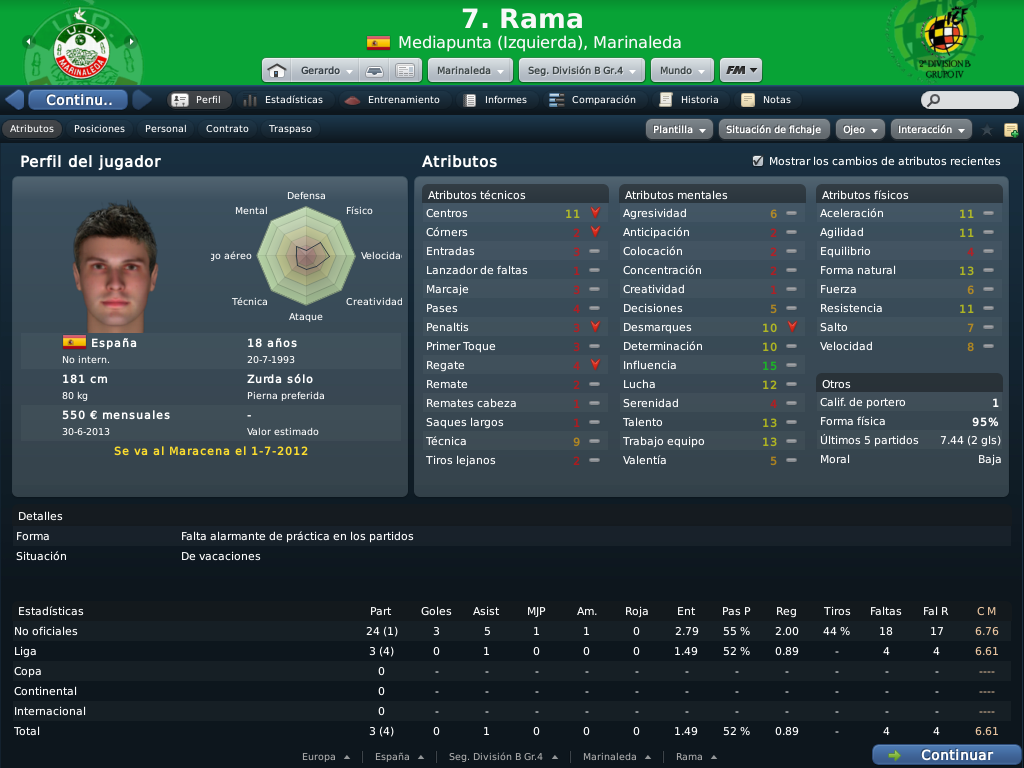Open the FM menu dropdown
Screen dimensions: 1024x768
(x=741, y=71)
